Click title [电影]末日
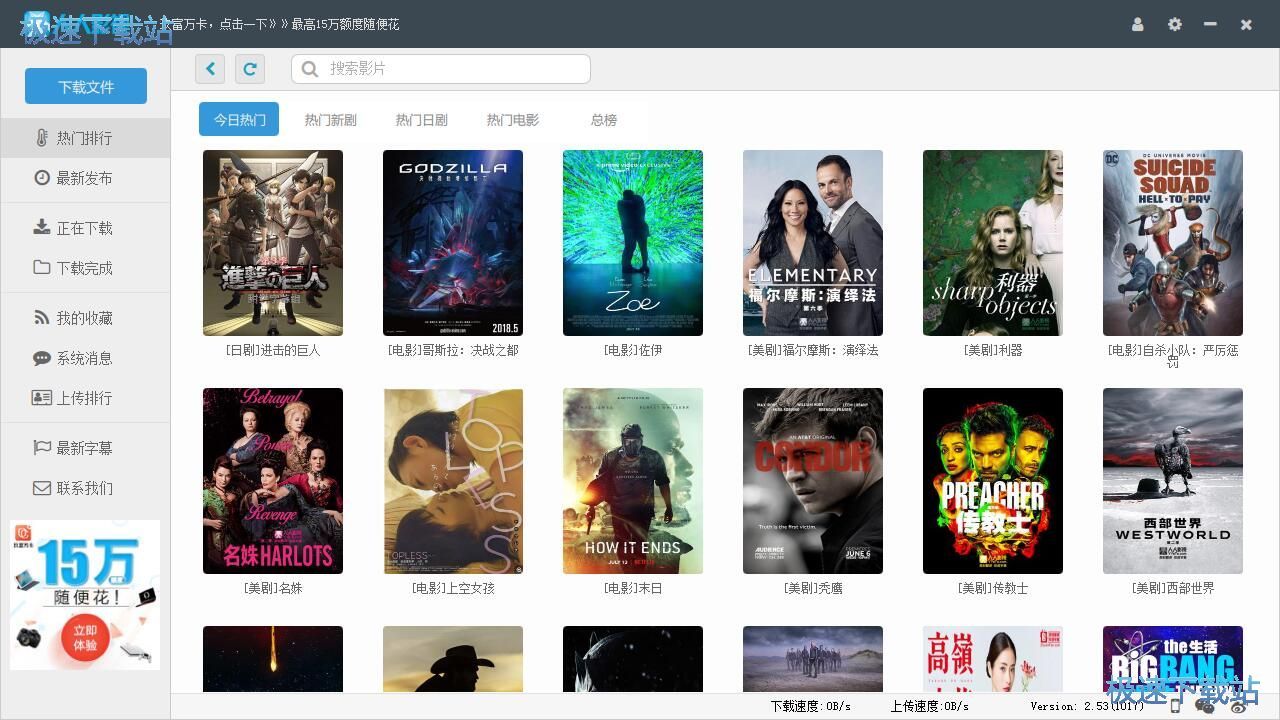1280x720 pixels. tap(633, 588)
